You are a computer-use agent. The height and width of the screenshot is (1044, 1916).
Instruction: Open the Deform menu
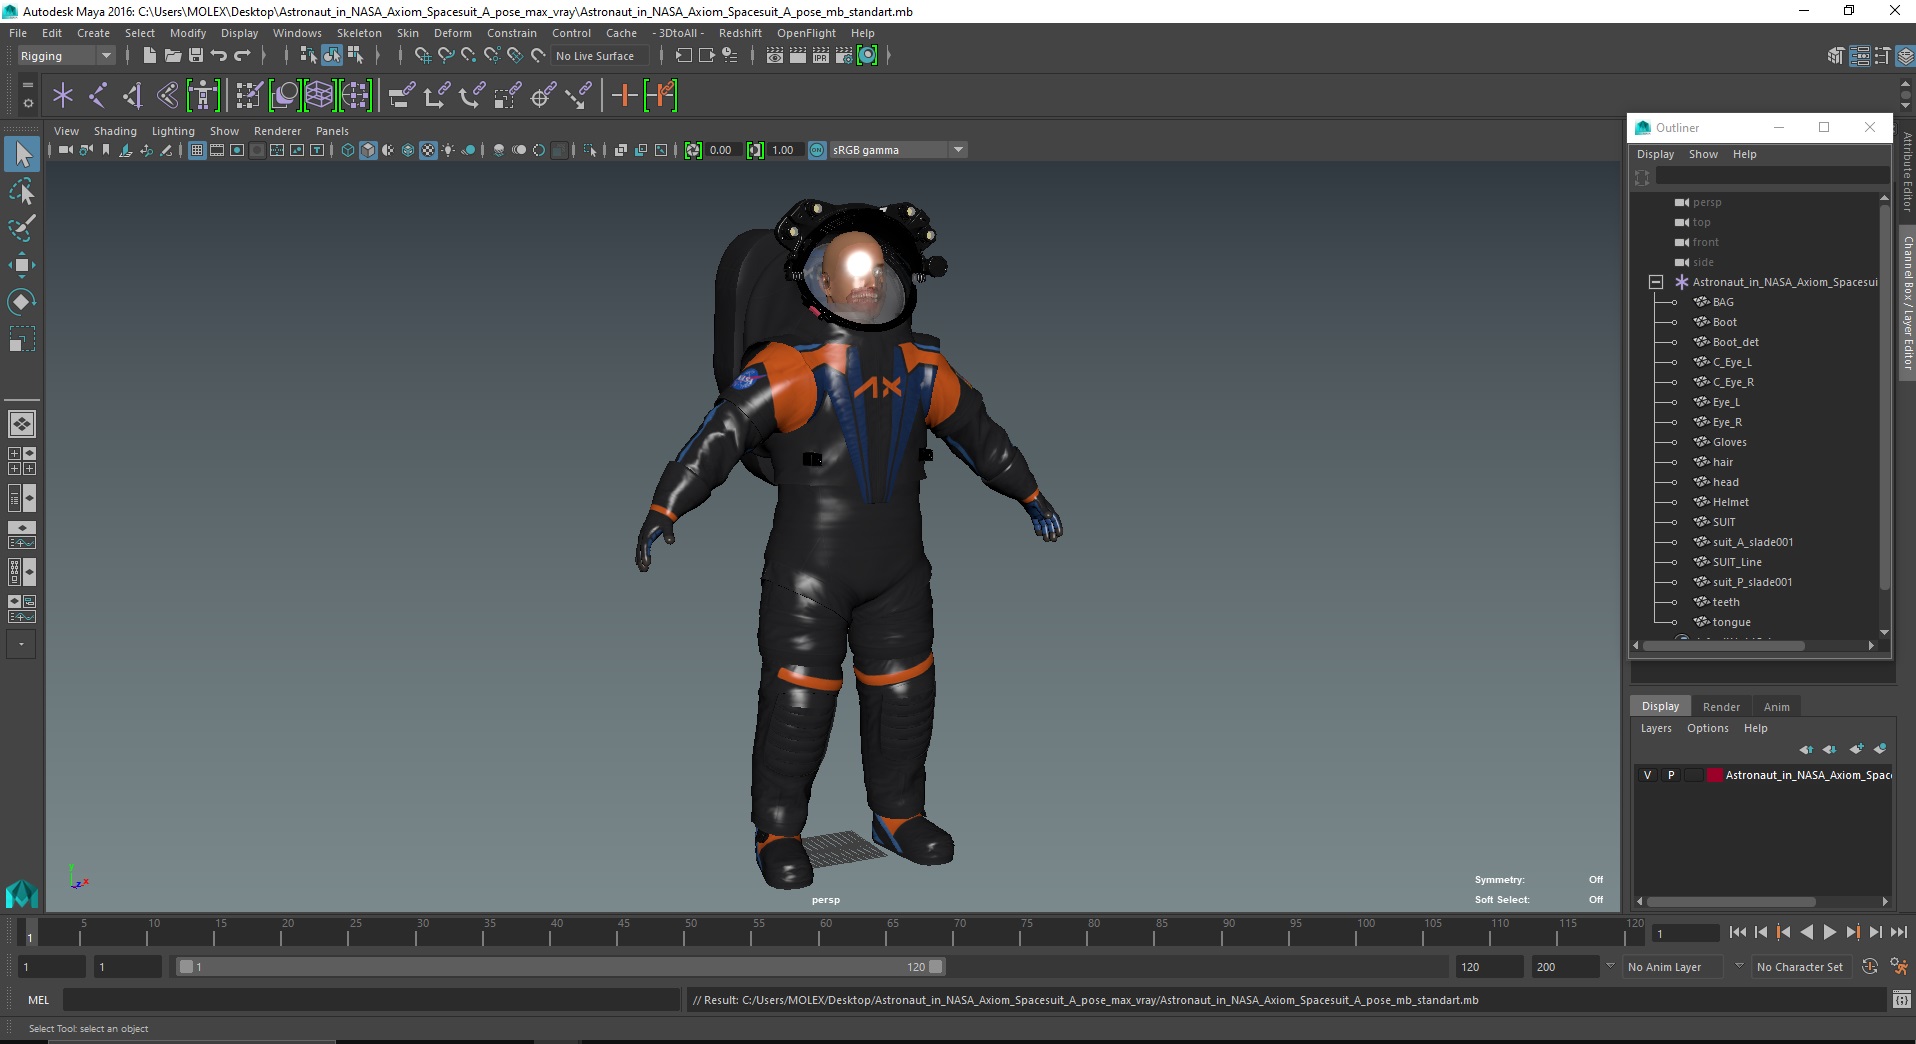[452, 33]
